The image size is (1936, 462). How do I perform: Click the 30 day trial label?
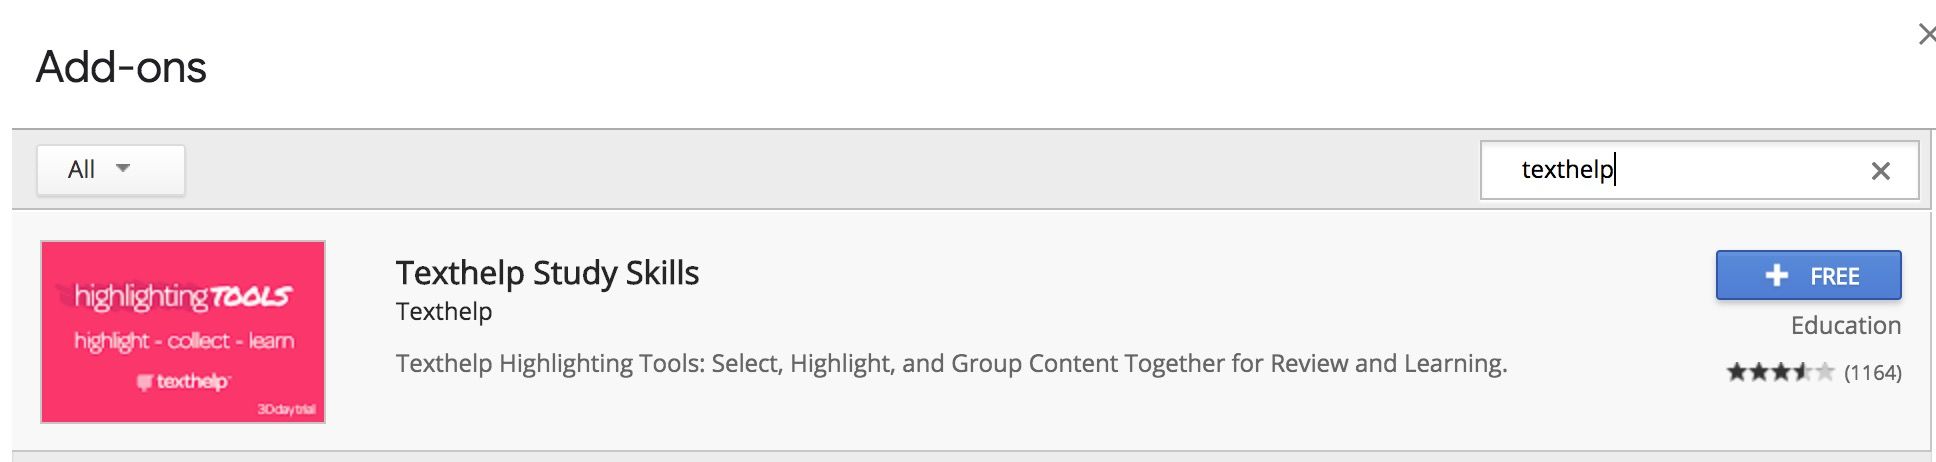286,409
